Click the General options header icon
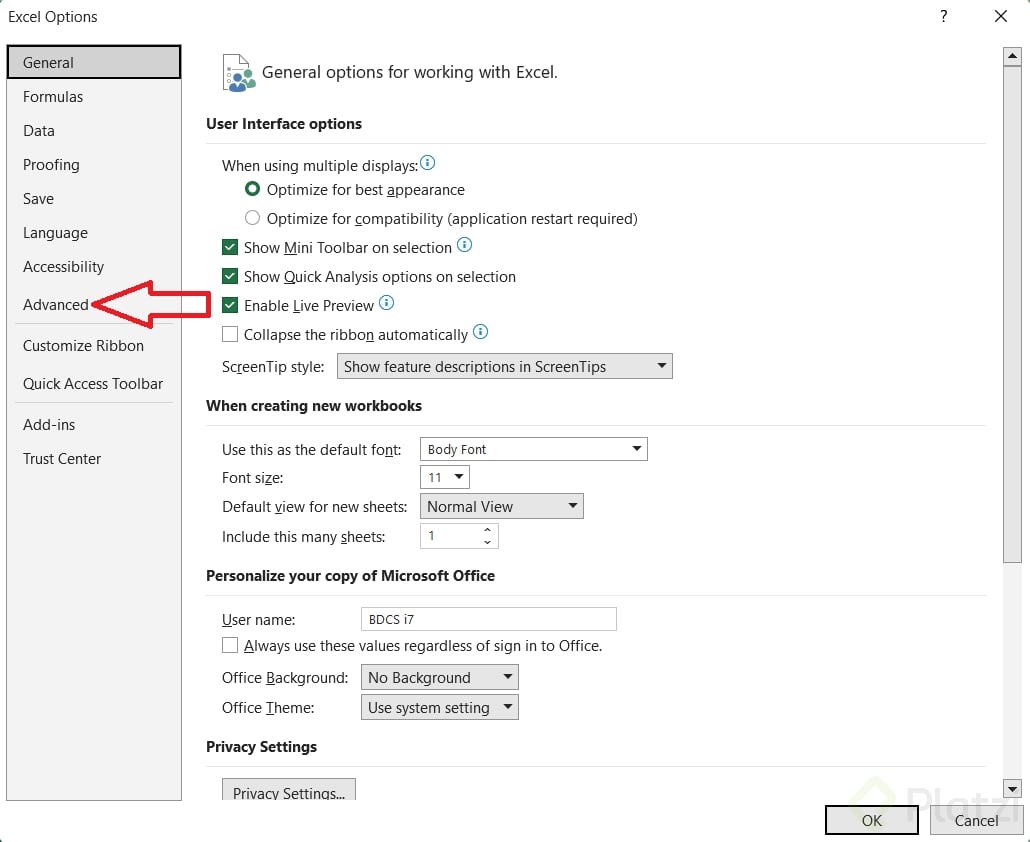 (x=238, y=73)
